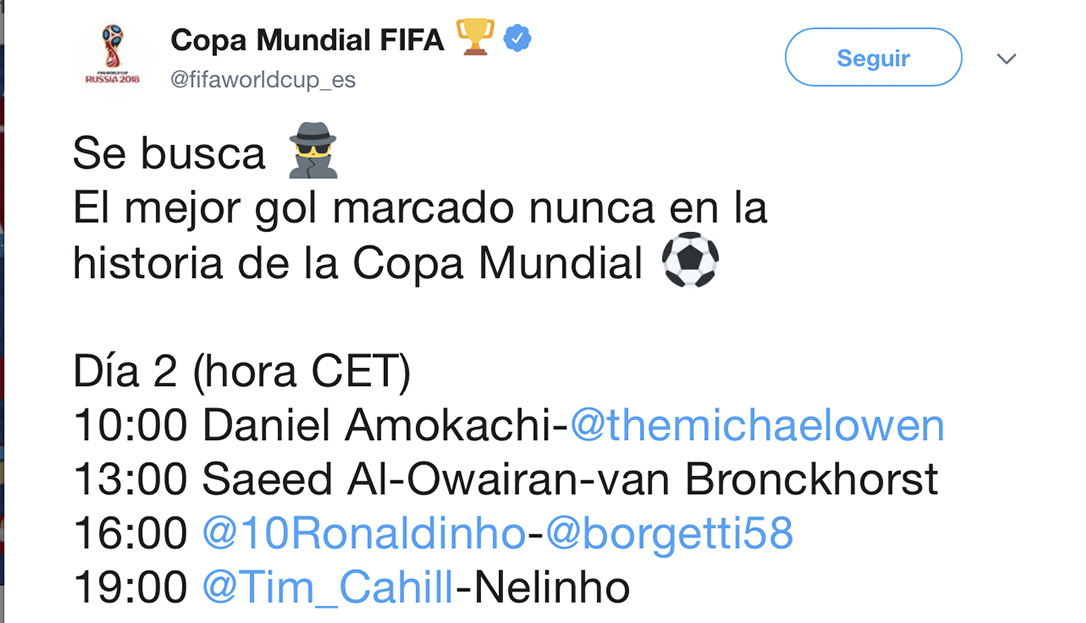Click the detective emoji after Se busca

click(312, 154)
